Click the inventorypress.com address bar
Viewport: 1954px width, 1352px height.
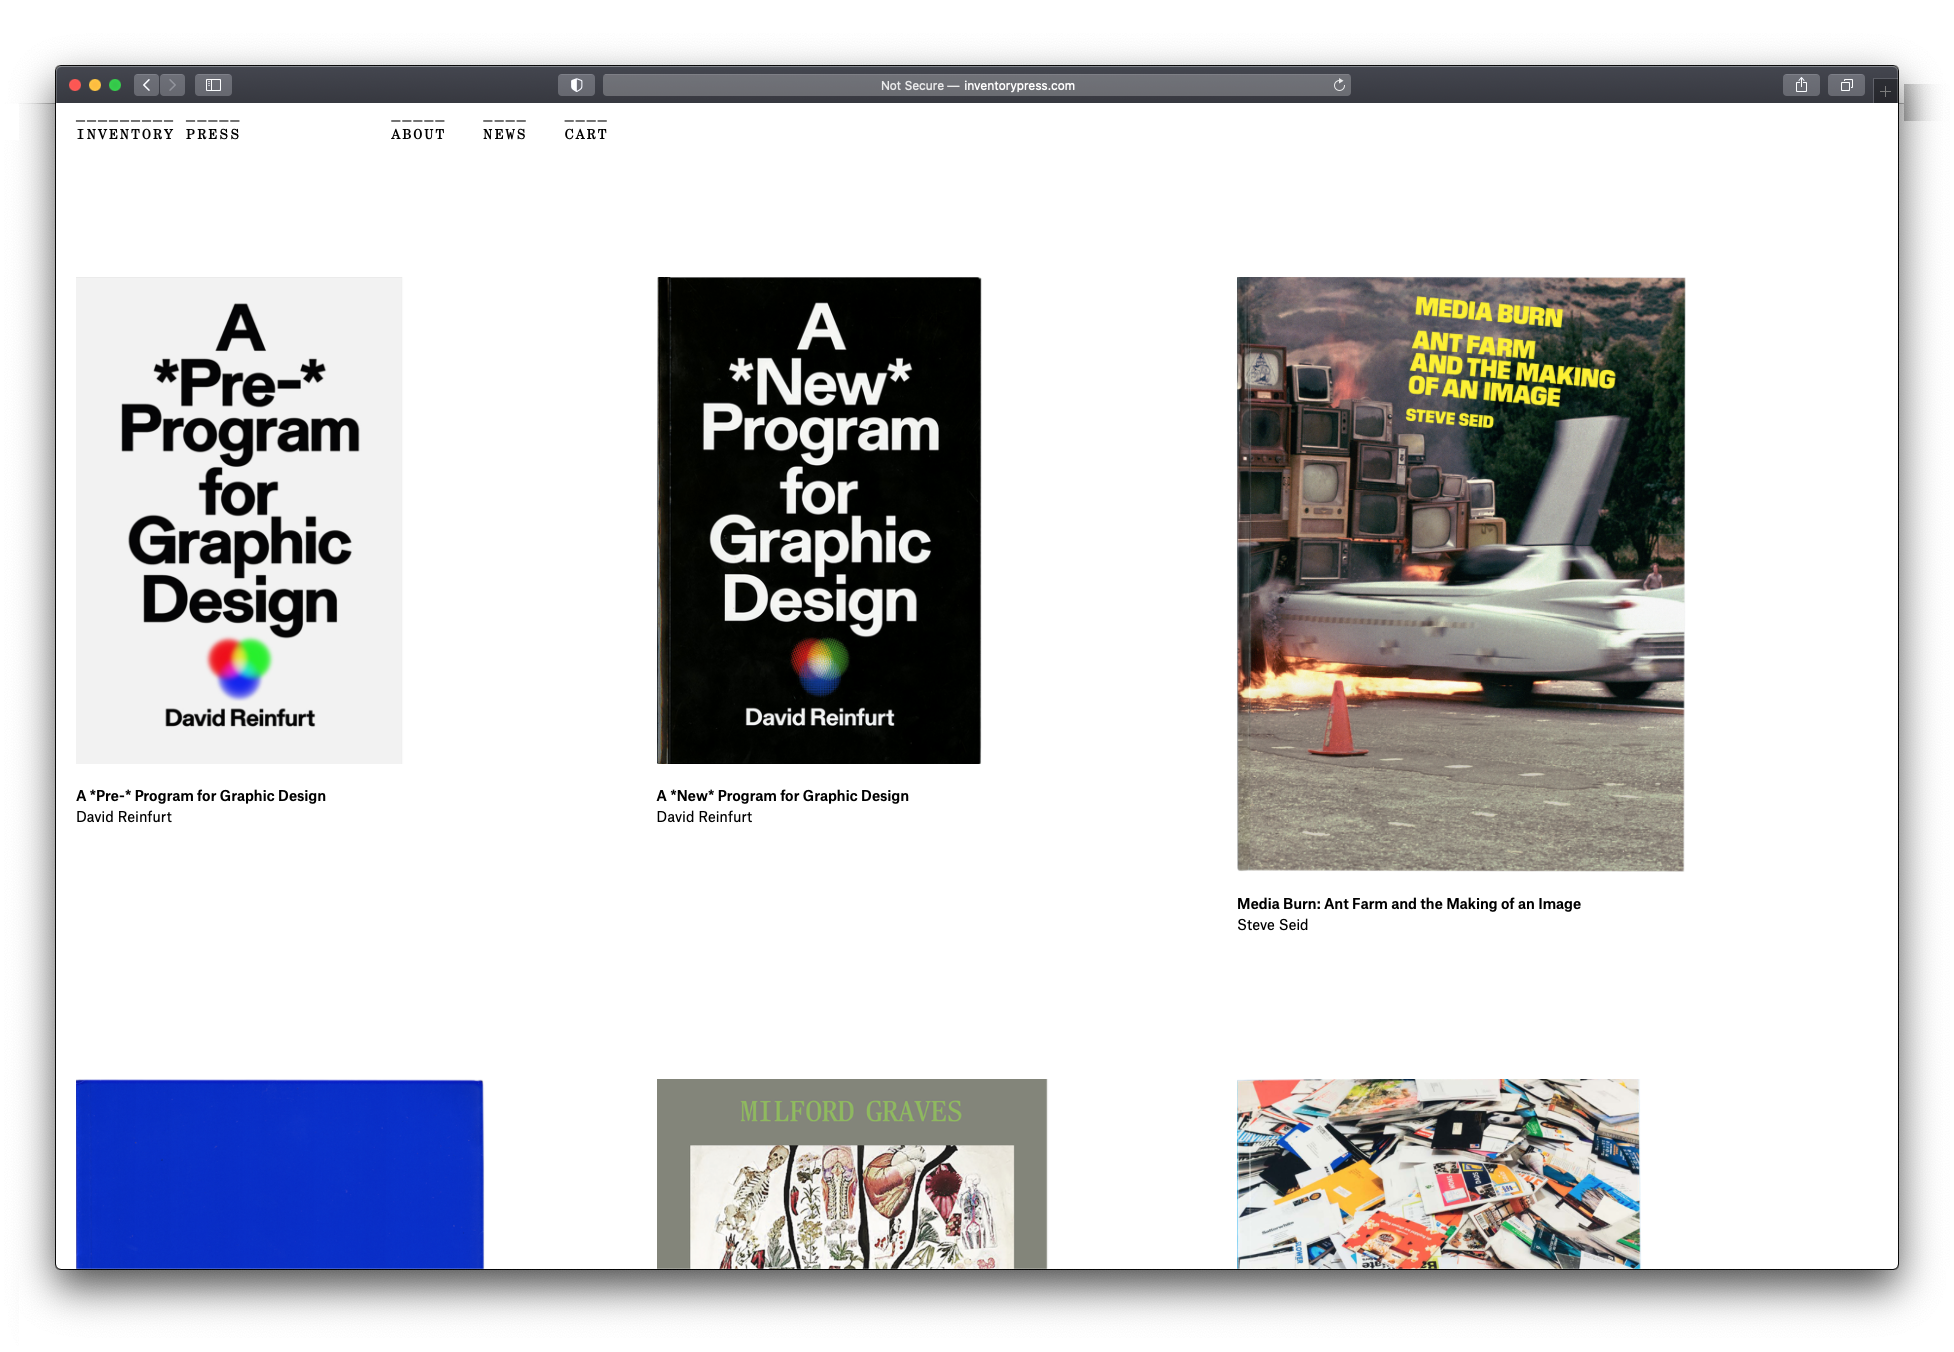tap(976, 85)
